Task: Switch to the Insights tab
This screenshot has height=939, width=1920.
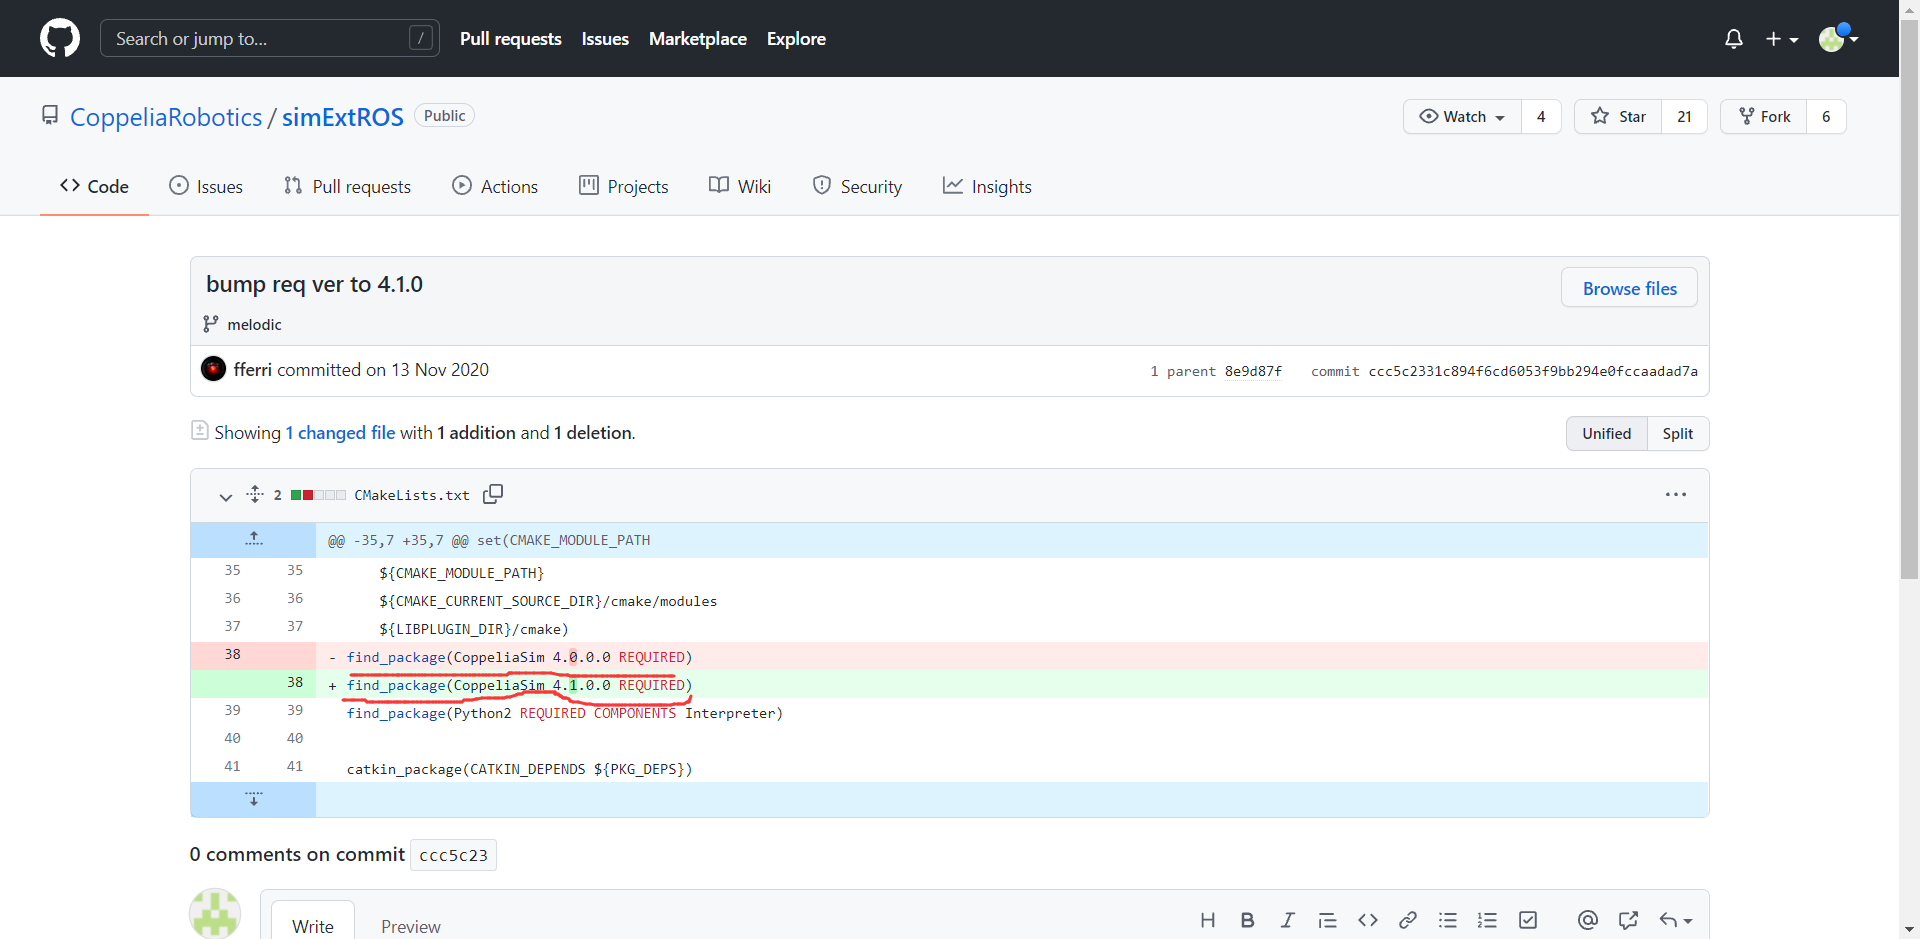Action: tap(987, 186)
